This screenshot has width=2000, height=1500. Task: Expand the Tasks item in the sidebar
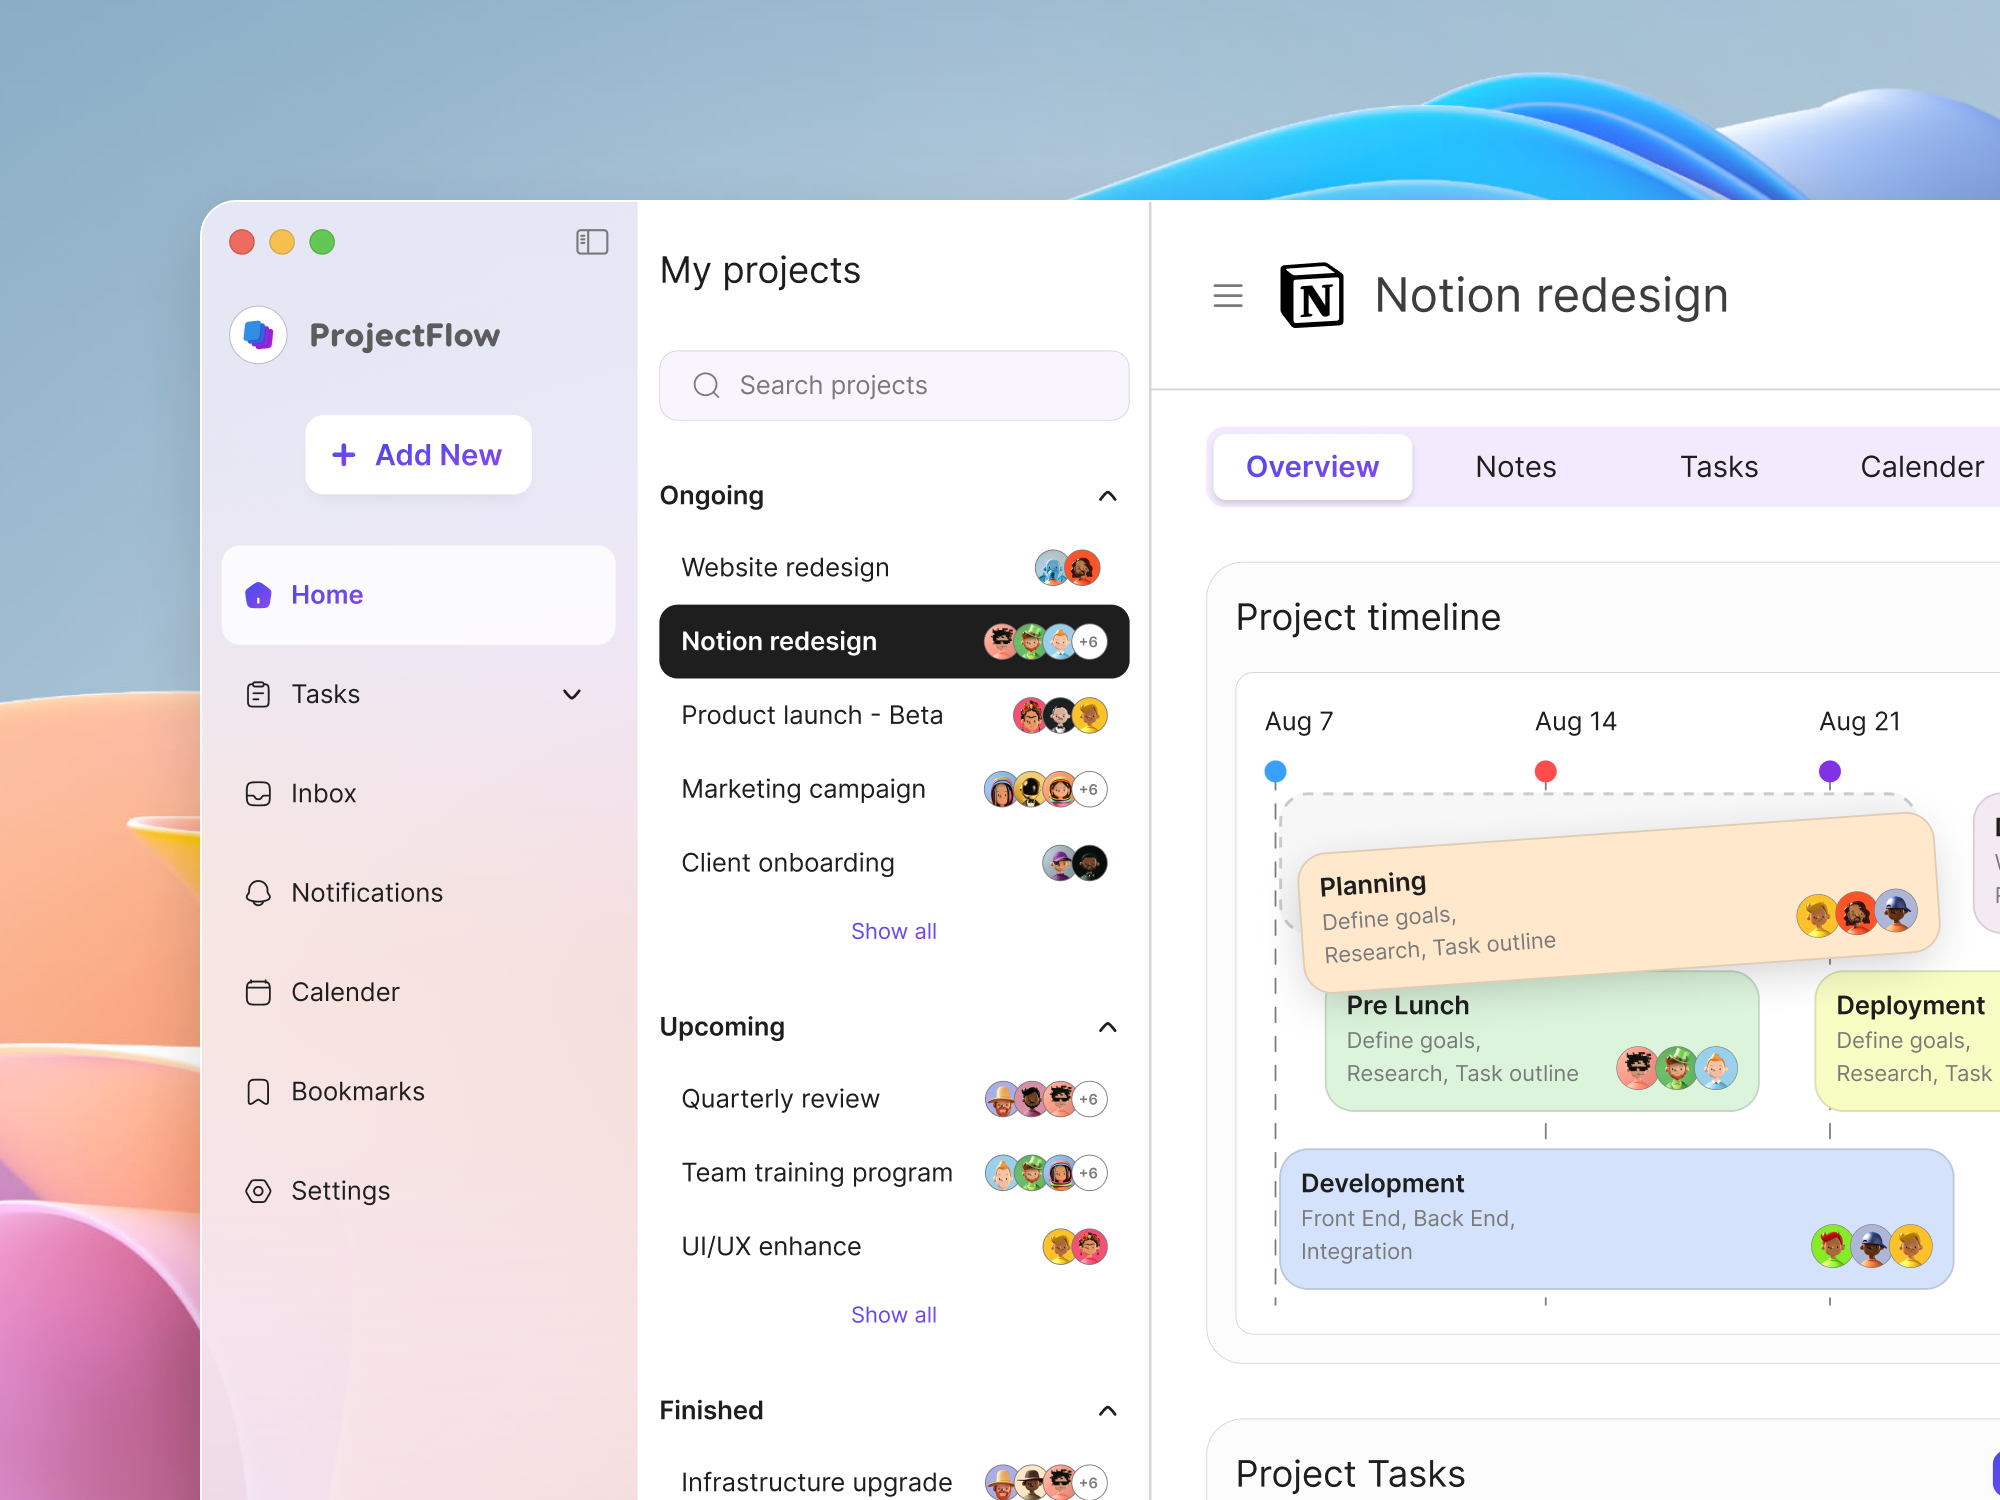[x=571, y=694]
